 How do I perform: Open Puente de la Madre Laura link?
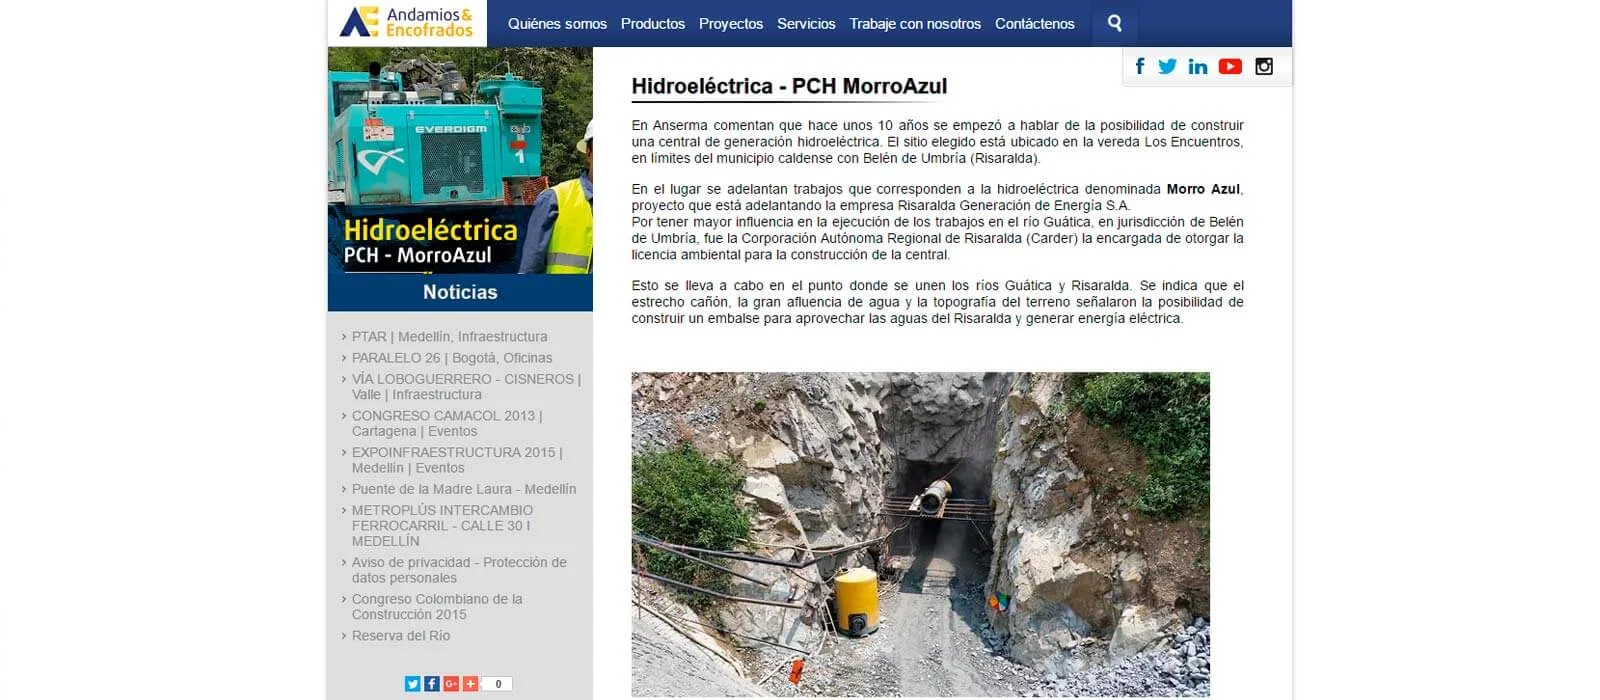464,489
